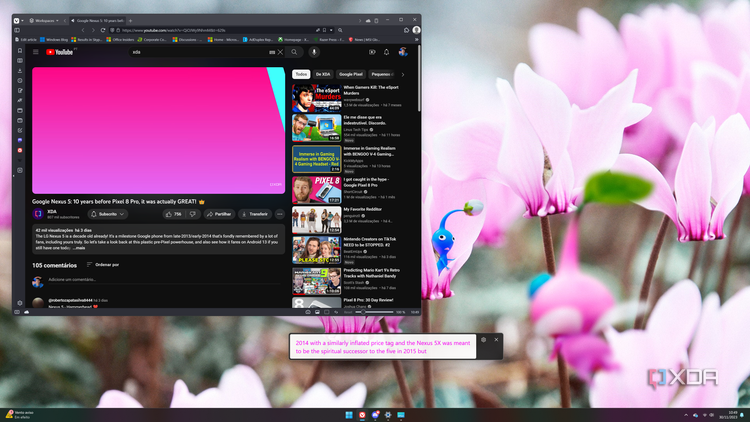The width and height of the screenshot is (750, 422).
Task: Click the pink video player
Action: pos(158,130)
